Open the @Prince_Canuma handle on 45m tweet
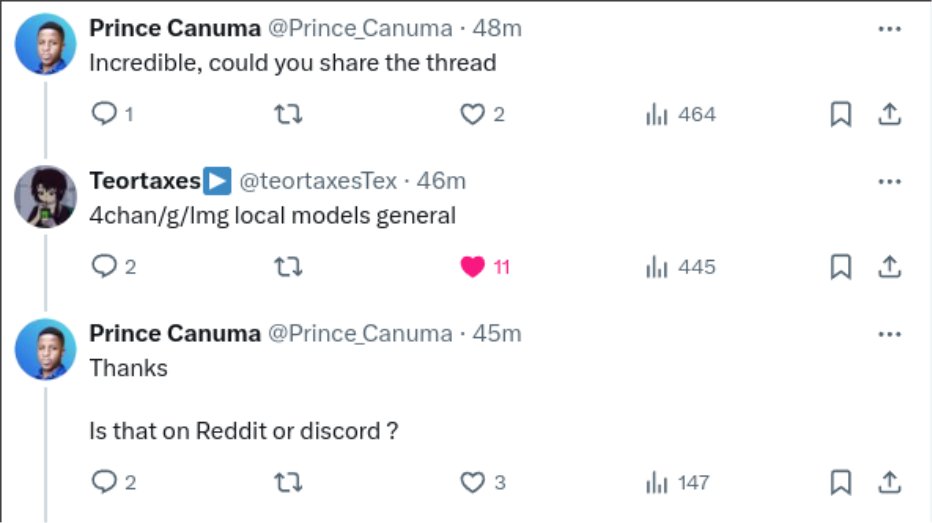This screenshot has width=932, height=523. click(360, 333)
